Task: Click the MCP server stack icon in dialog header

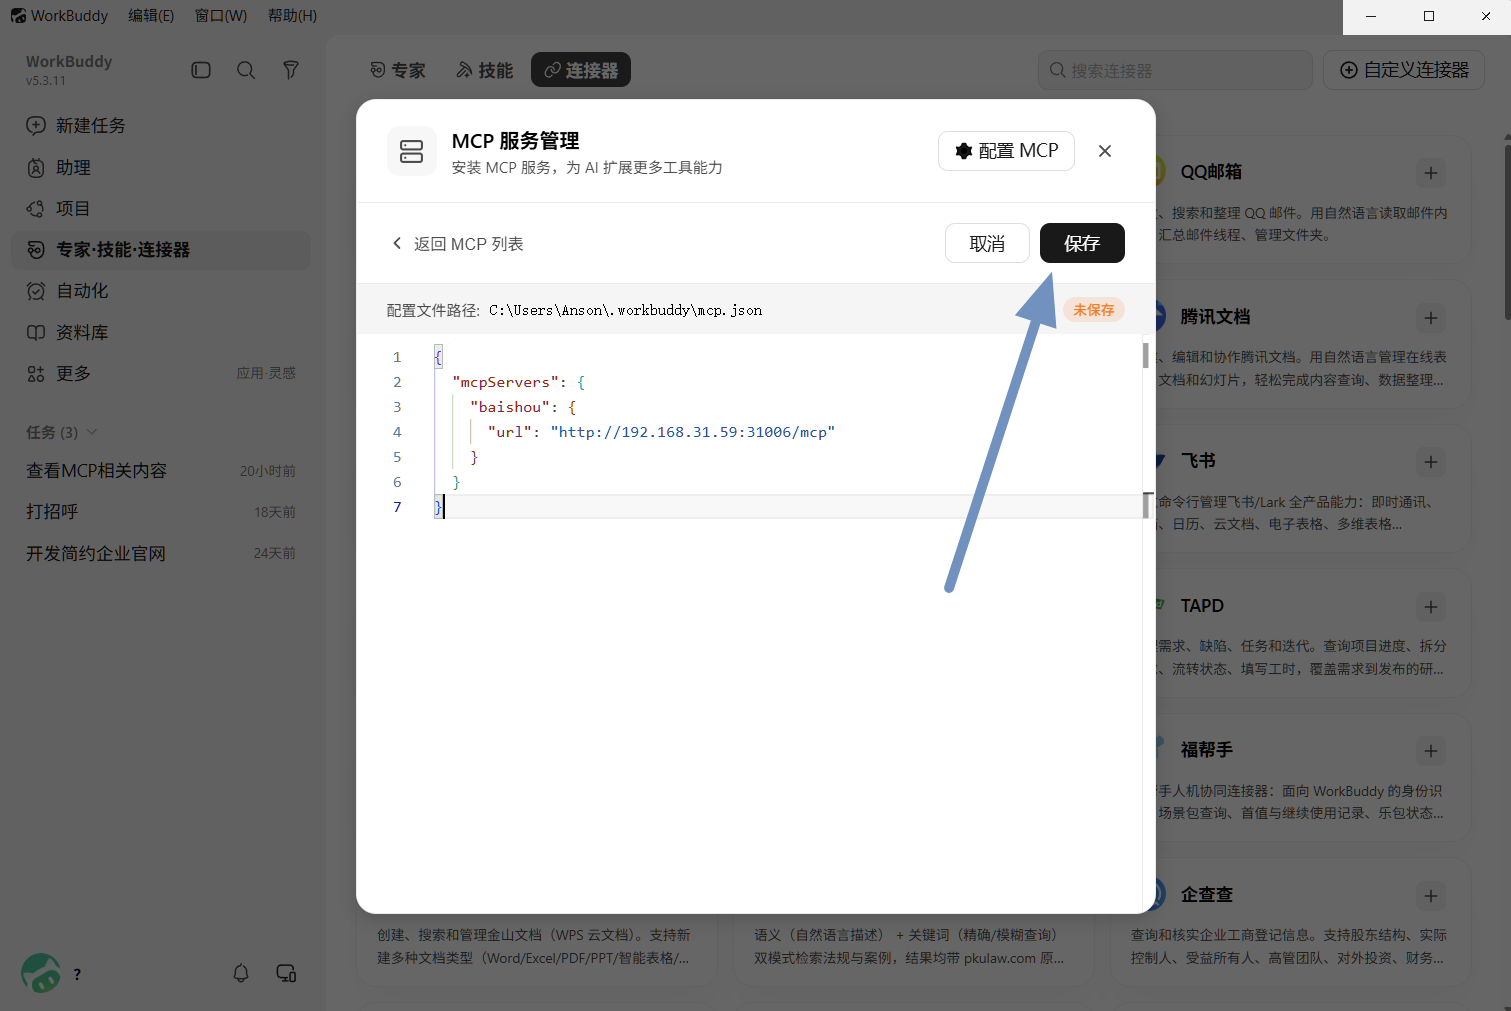Action: click(412, 151)
